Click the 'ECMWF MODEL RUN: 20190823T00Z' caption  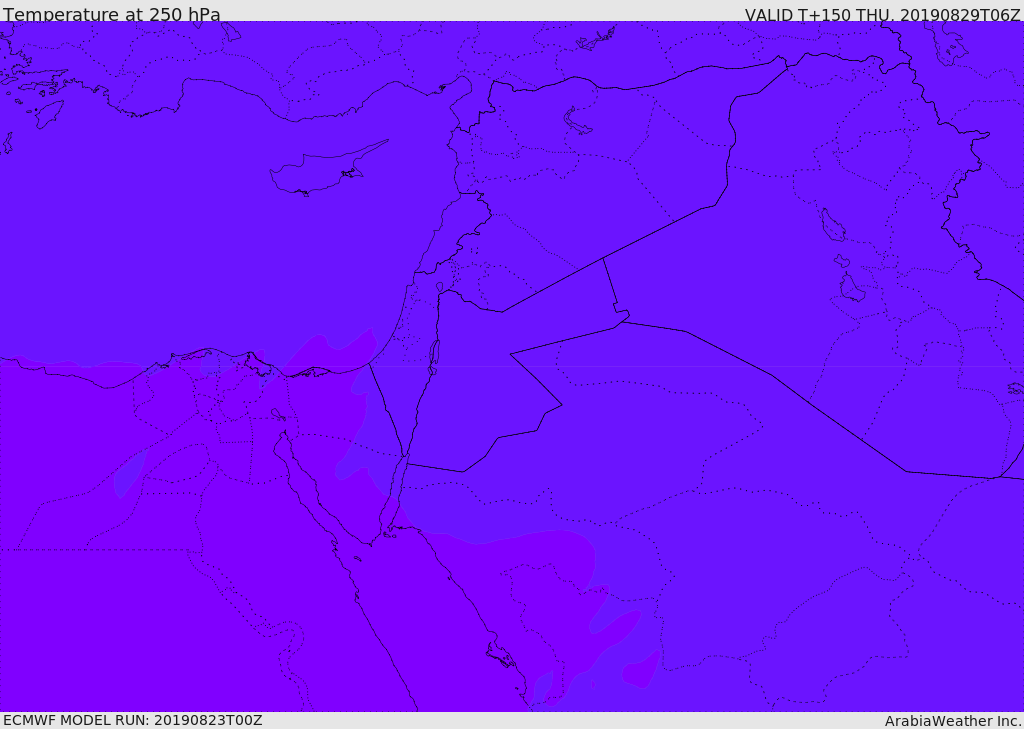click(x=133, y=720)
